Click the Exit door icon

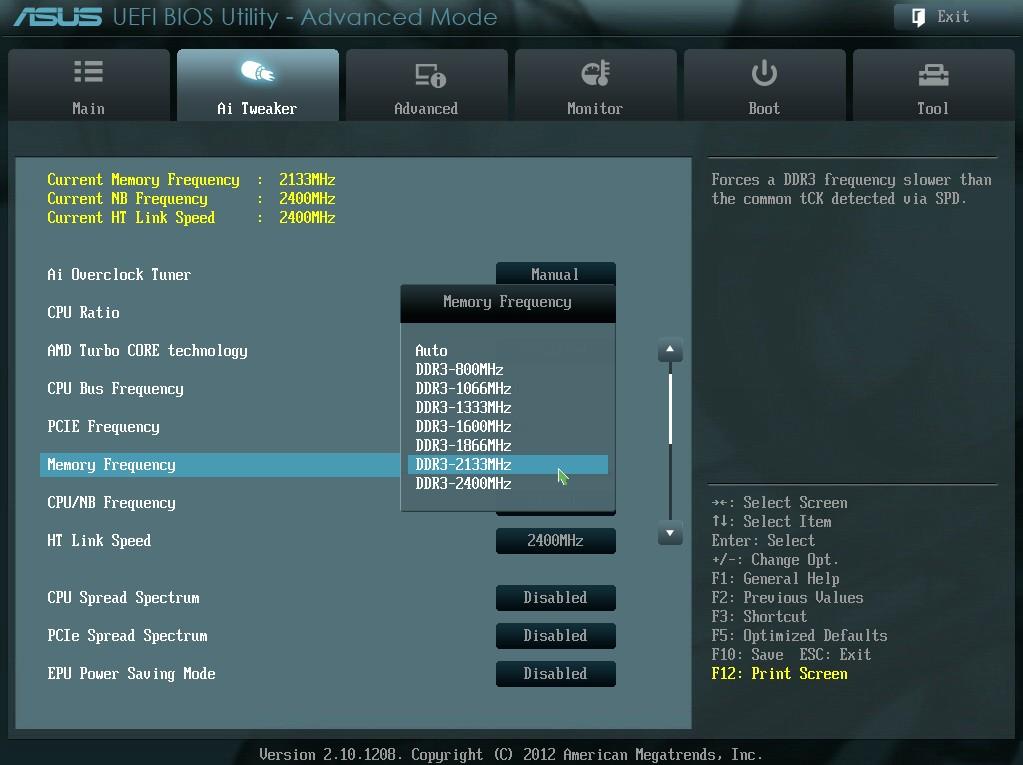918,17
